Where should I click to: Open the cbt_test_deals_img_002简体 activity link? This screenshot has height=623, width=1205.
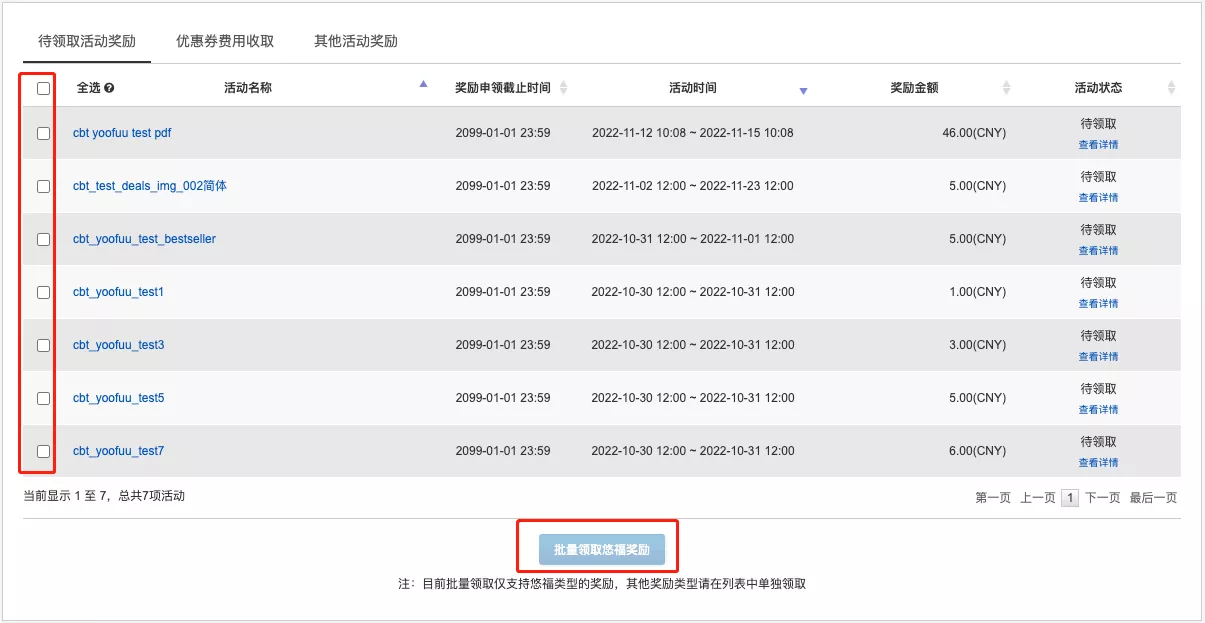pyautogui.click(x=149, y=186)
